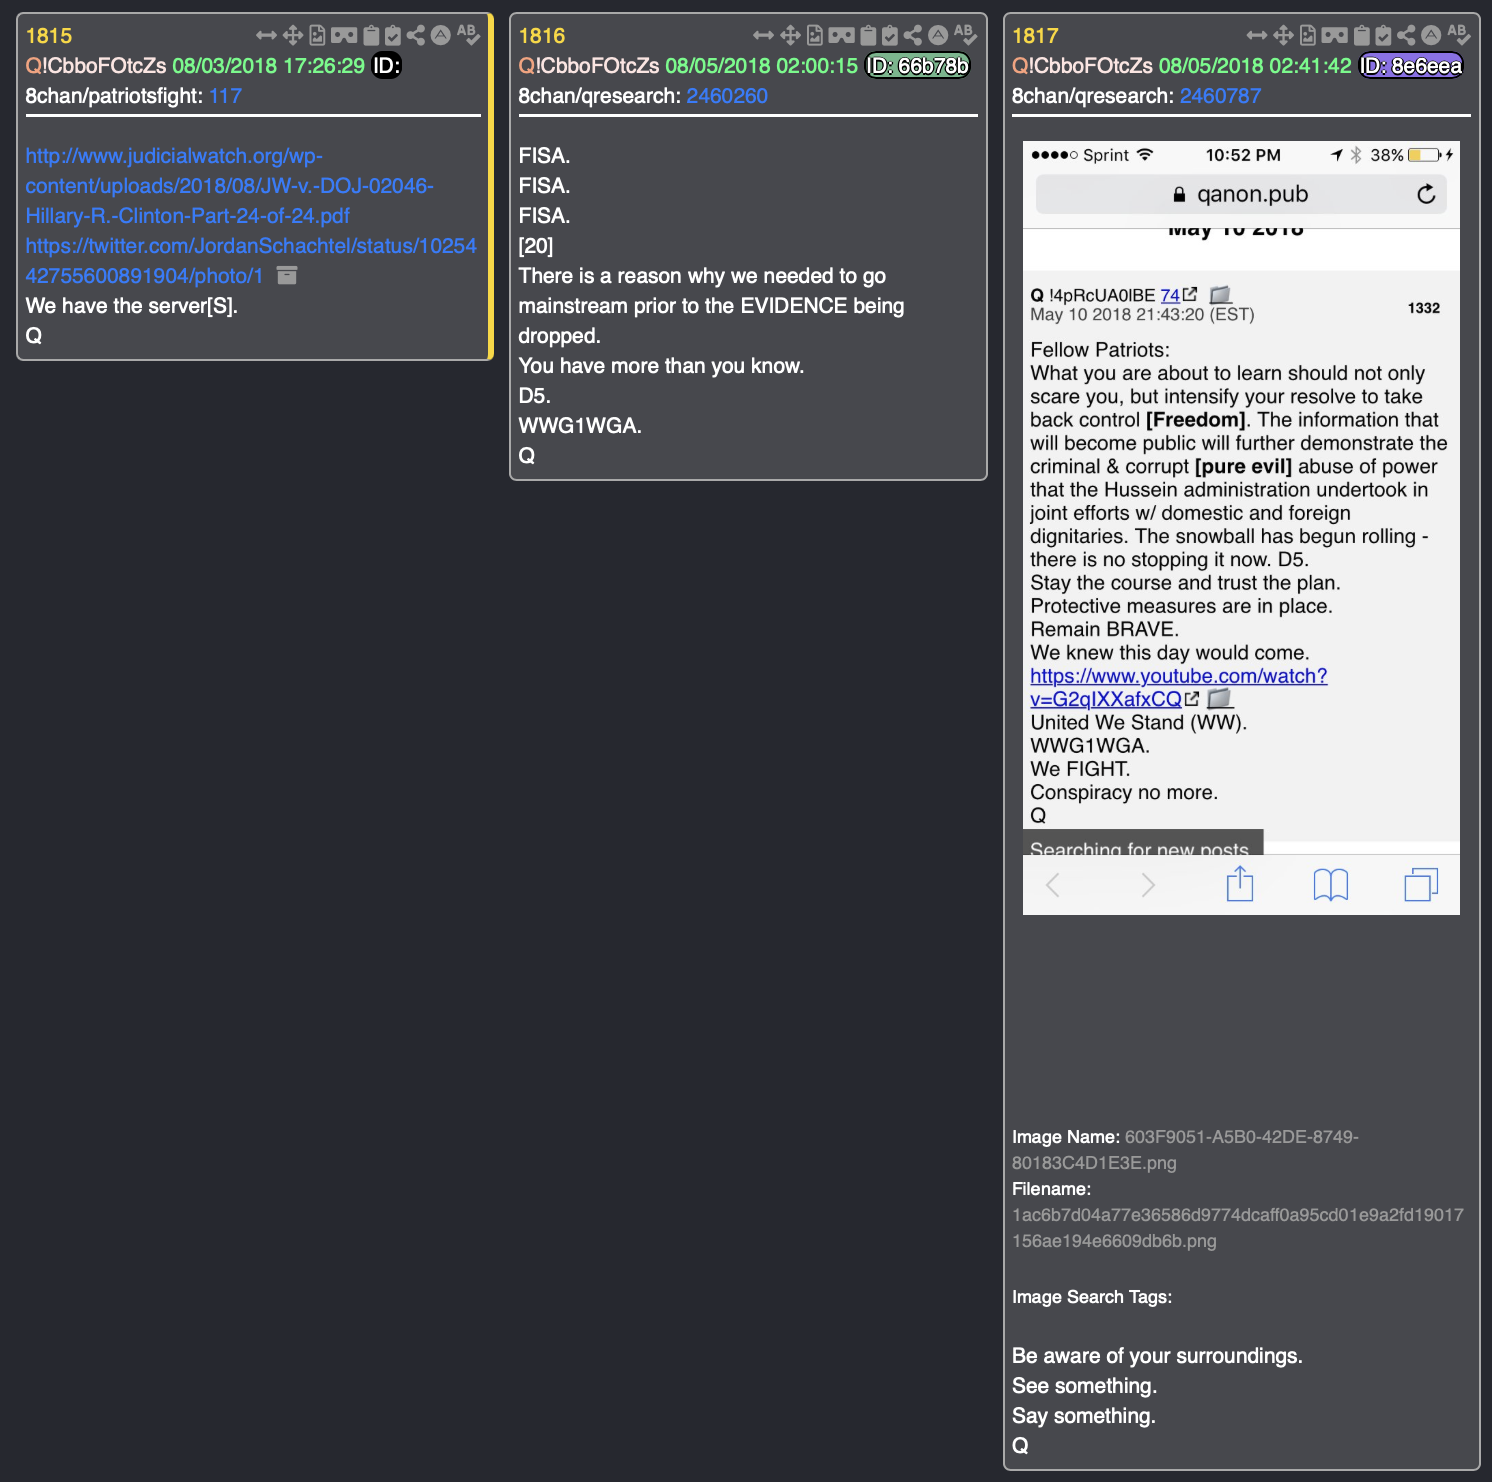Open the JordanSchachtel Twitter status link
Screen dimensions: 1492x1482
coord(251,261)
